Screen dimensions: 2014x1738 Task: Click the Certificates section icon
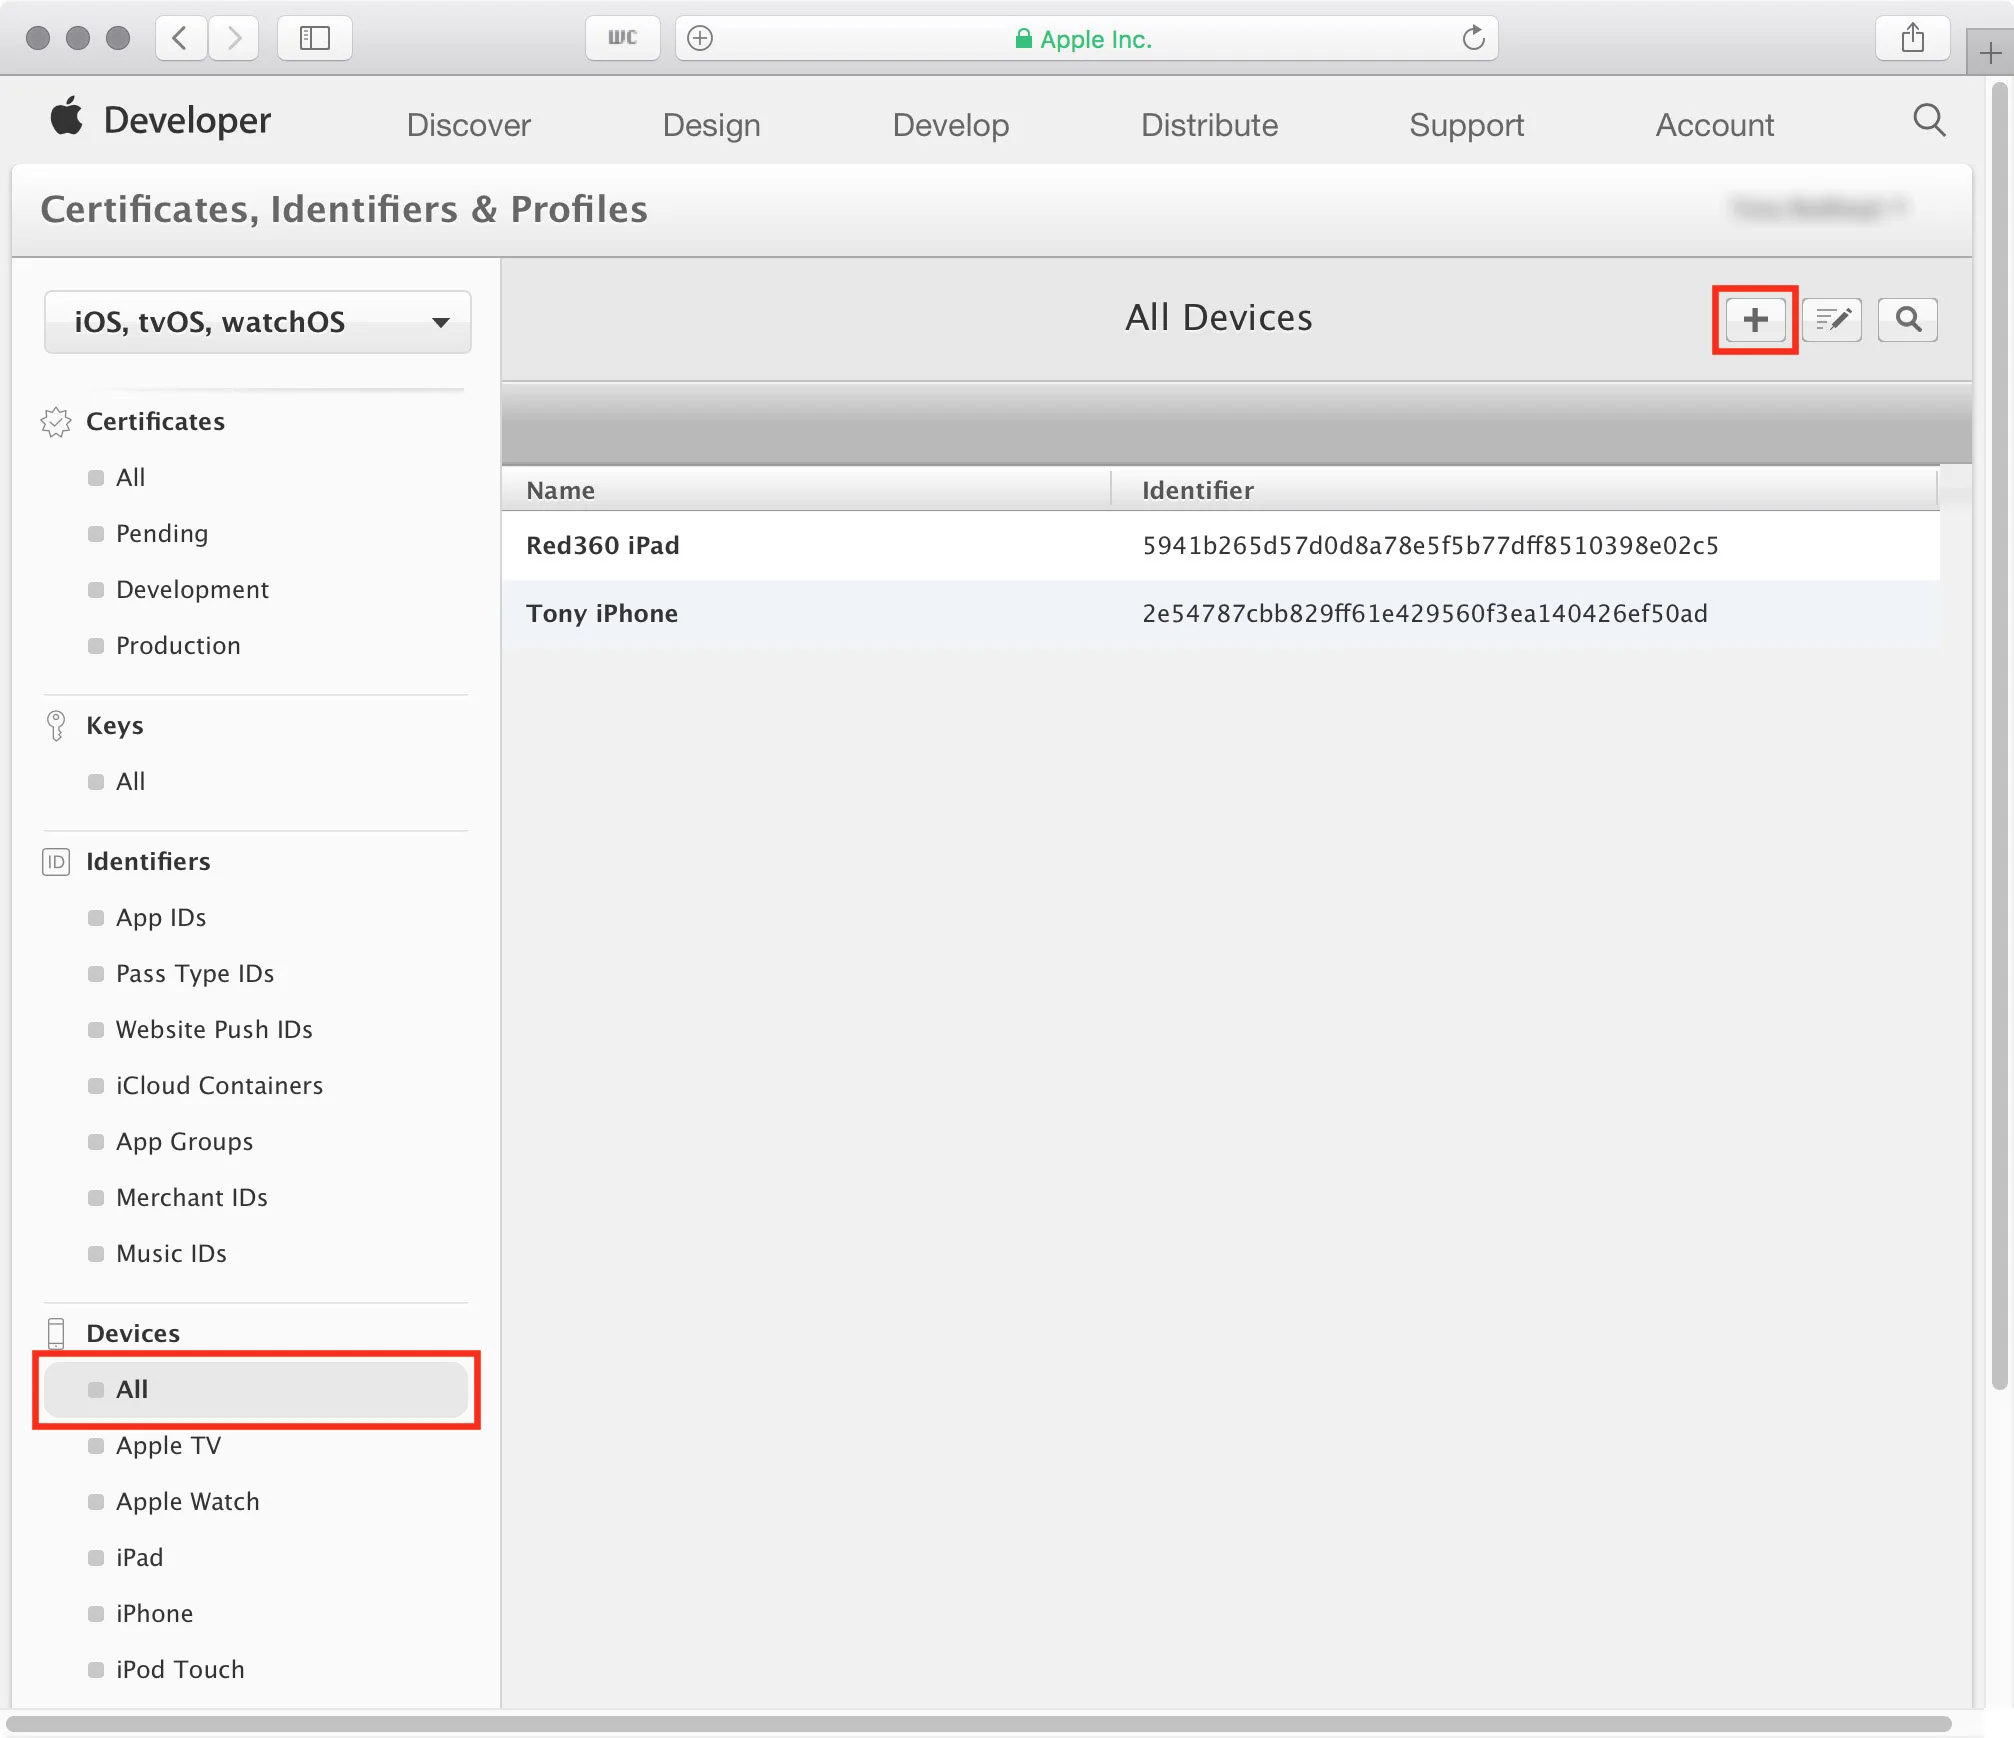pyautogui.click(x=56, y=422)
